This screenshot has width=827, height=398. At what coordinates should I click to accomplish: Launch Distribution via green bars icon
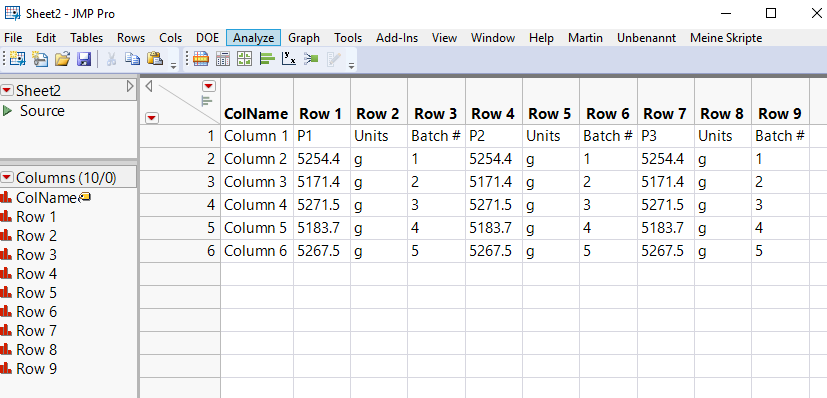267,59
